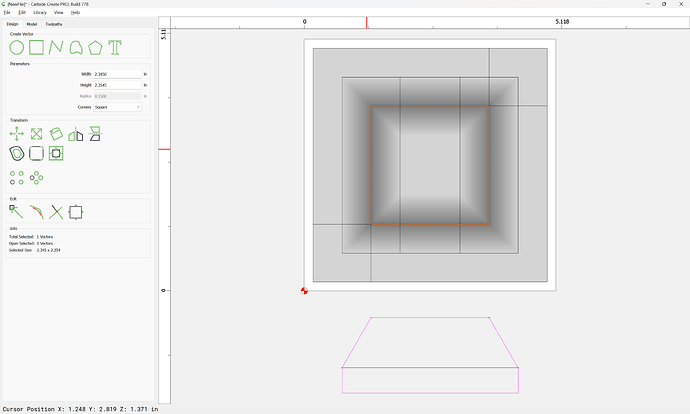The width and height of the screenshot is (690, 414).
Task: Switch to the Design tab
Action: (12, 24)
